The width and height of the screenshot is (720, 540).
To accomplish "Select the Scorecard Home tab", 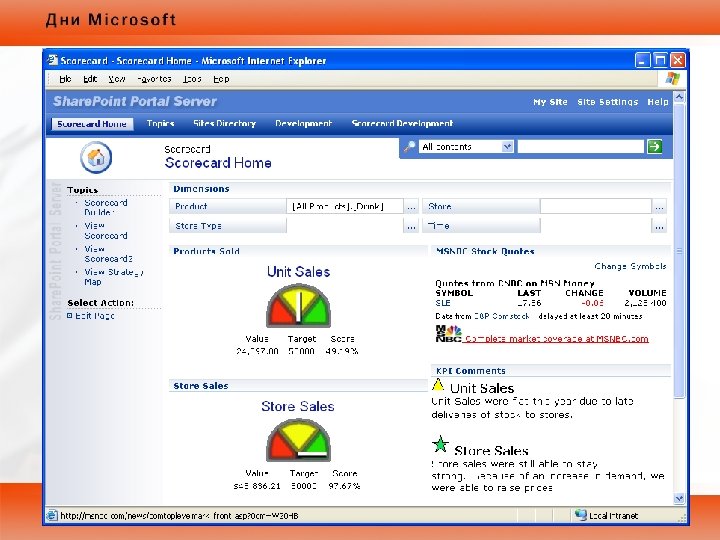I will tap(92, 124).
